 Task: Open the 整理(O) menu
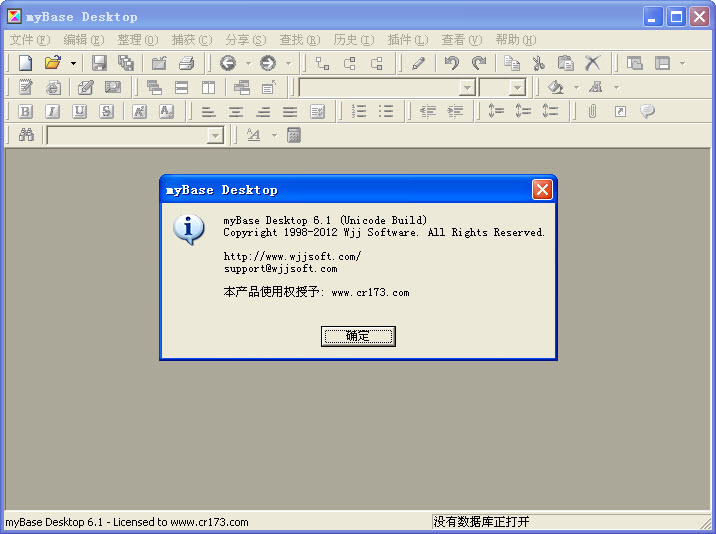point(138,40)
